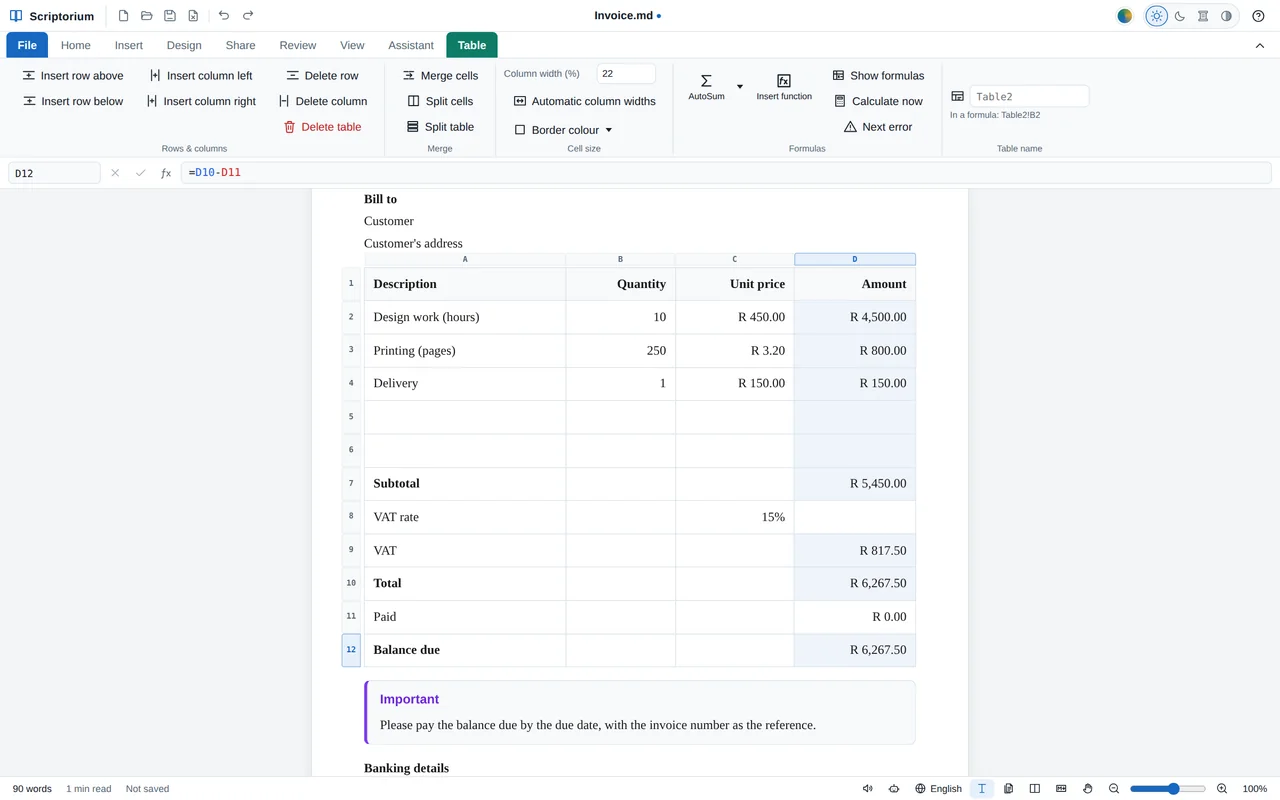Open the help question mark icon

point(1259,16)
